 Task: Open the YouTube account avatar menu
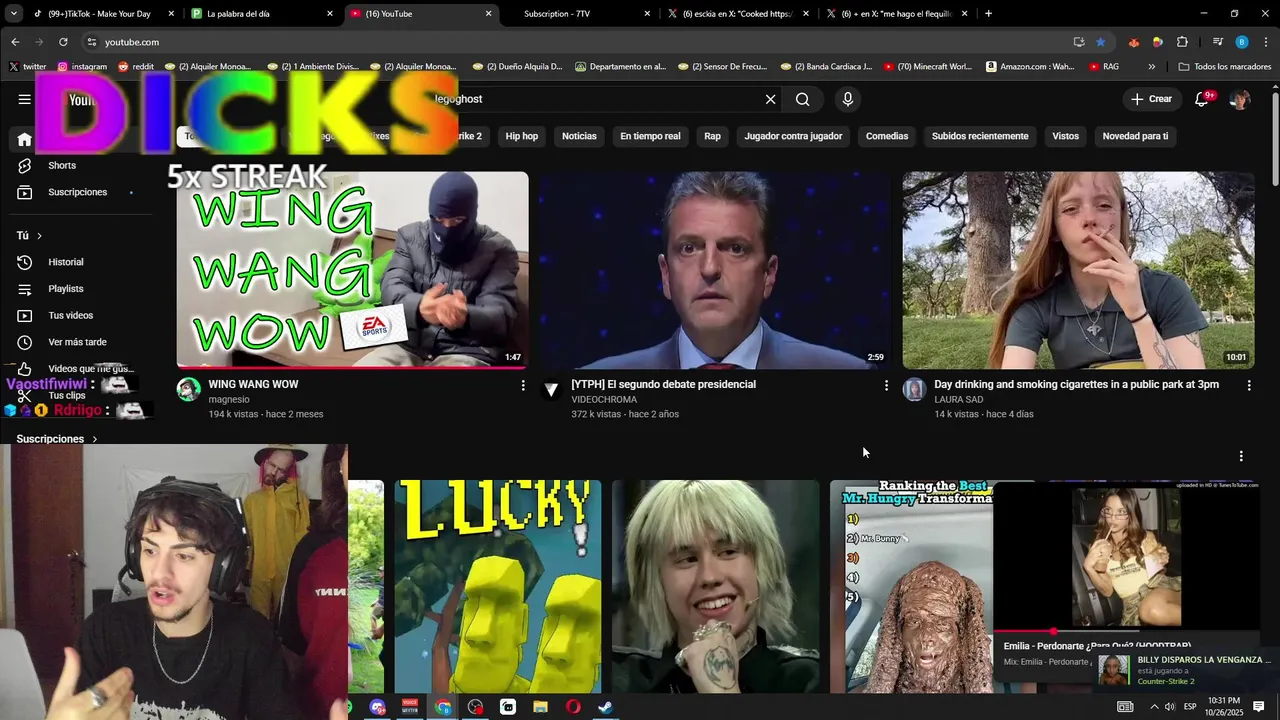(x=1240, y=99)
